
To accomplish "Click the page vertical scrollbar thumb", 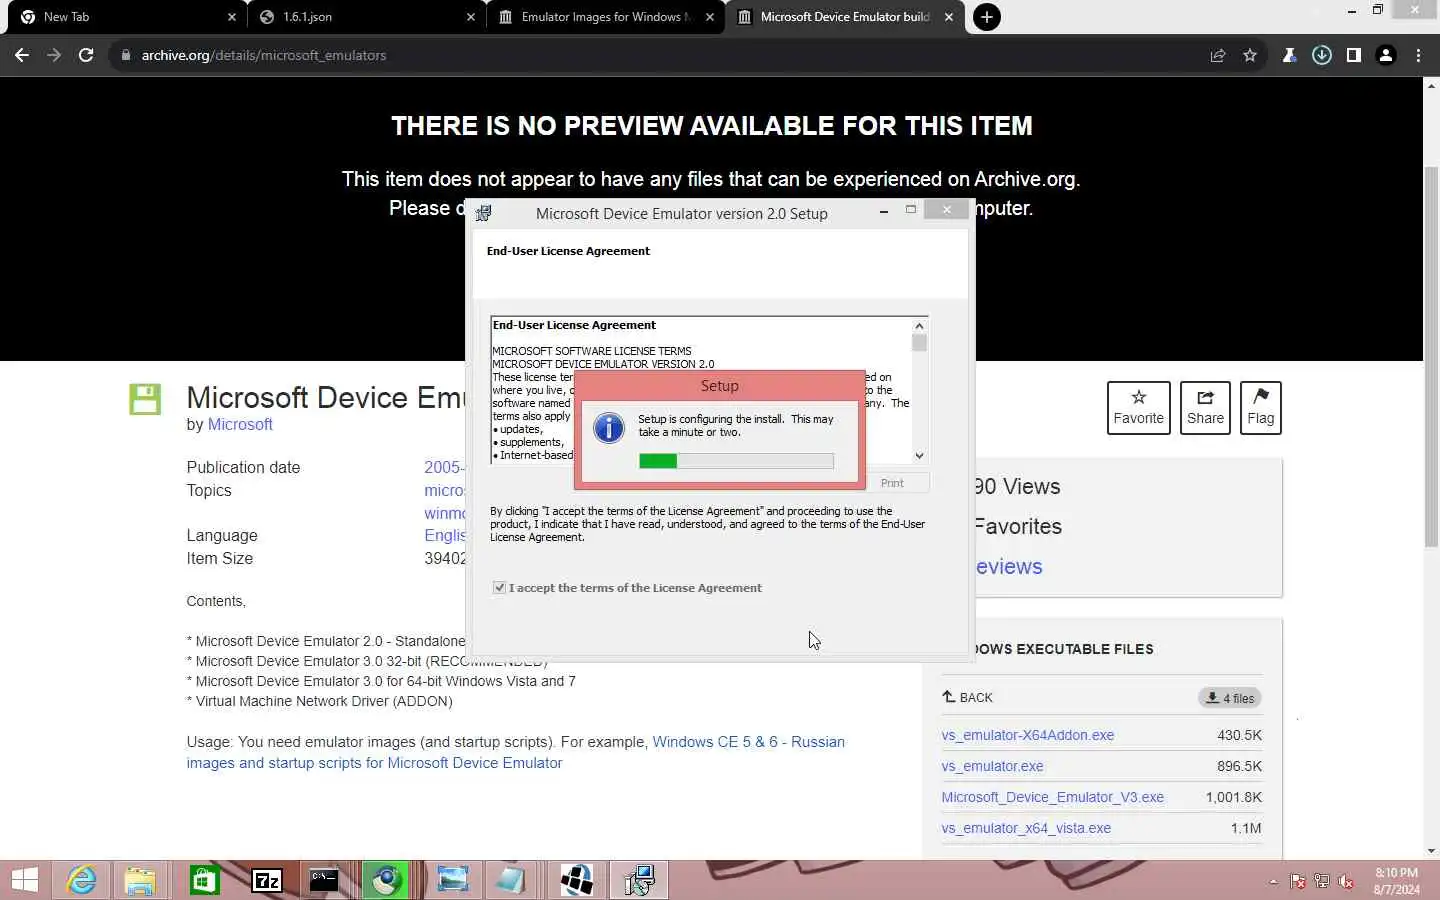I will (1431, 357).
